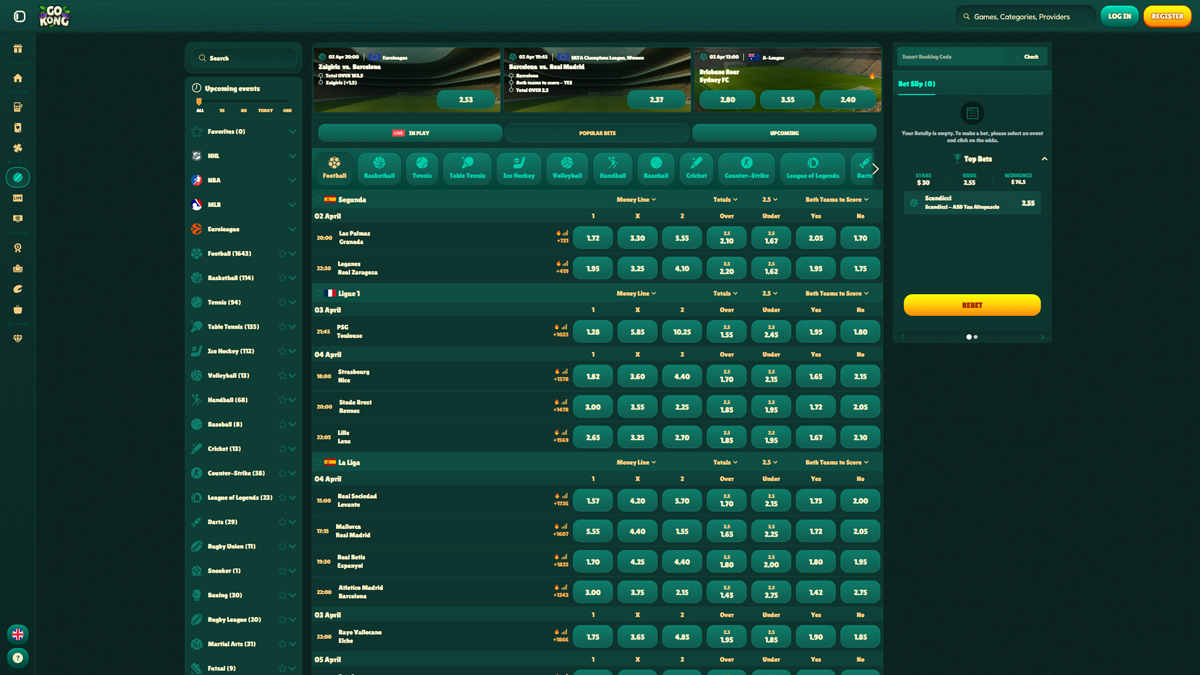Click the REGISTER button
1200x675 pixels.
1166,16
